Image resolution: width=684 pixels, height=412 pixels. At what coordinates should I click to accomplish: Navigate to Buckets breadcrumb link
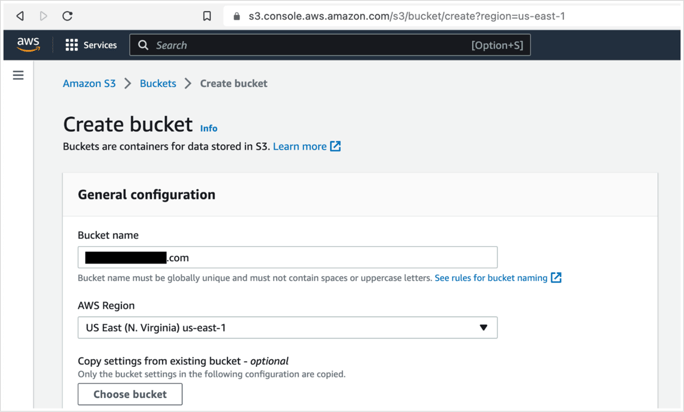158,84
